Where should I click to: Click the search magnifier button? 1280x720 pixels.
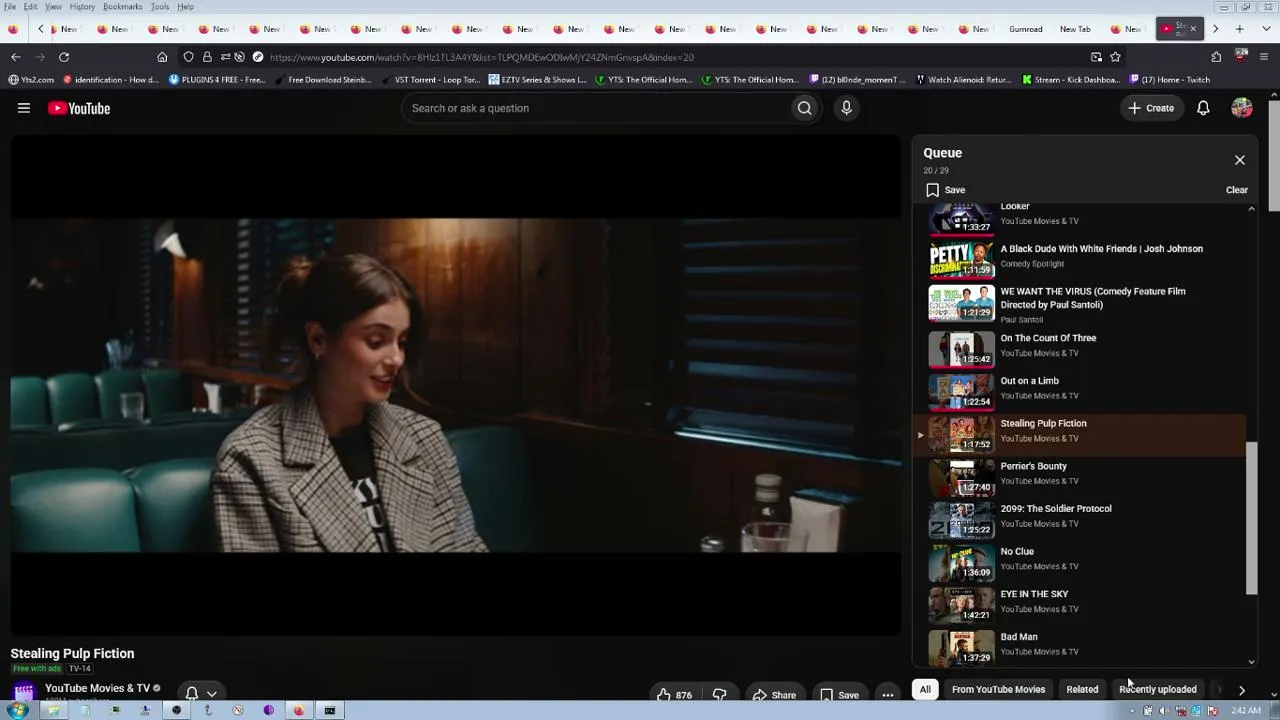pos(804,108)
